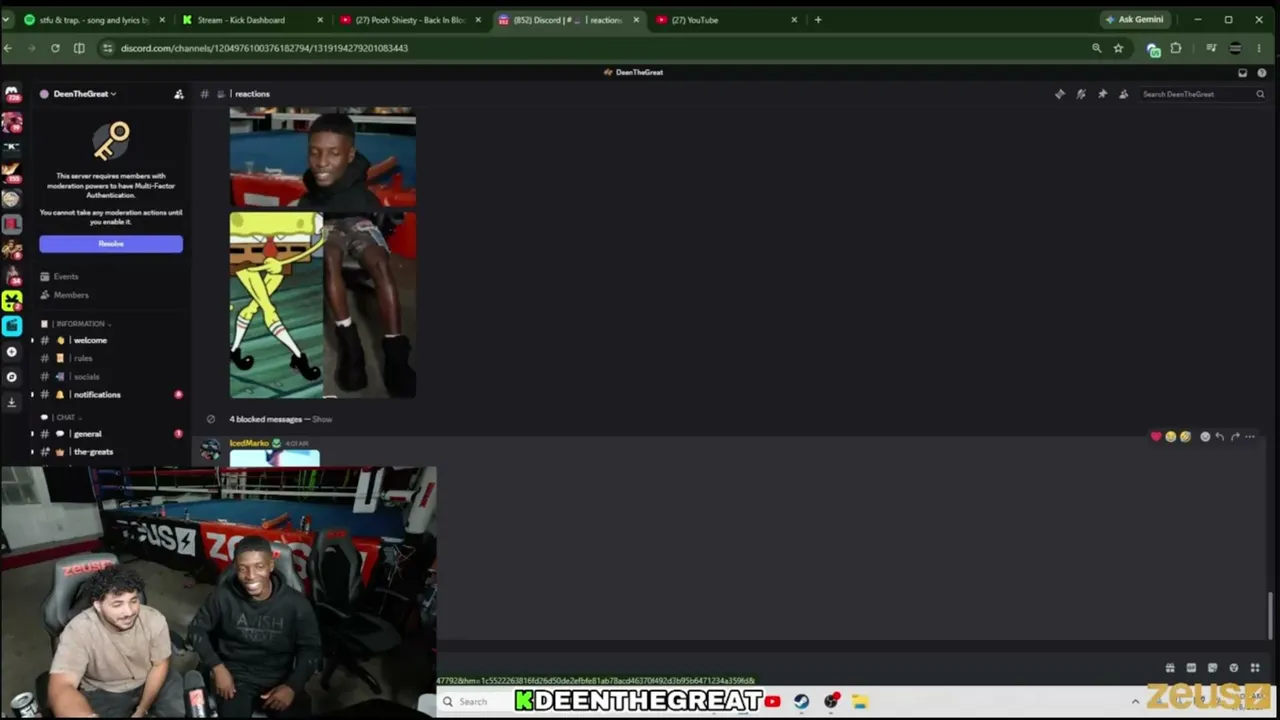Open the Members section
This screenshot has height=720, width=1280.
tap(111, 295)
